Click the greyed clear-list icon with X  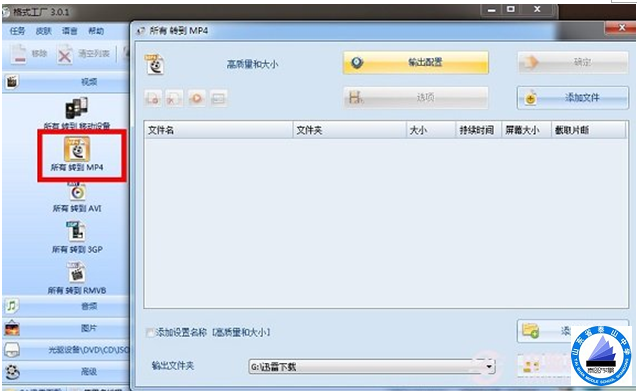[x=174, y=98]
